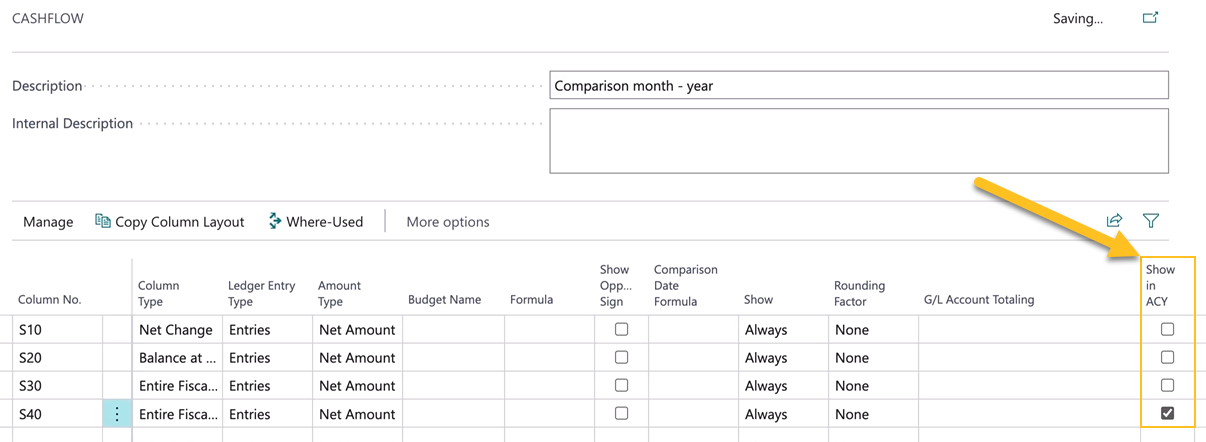Click the share icon above the grid
This screenshot has width=1206, height=442.
click(x=1114, y=221)
